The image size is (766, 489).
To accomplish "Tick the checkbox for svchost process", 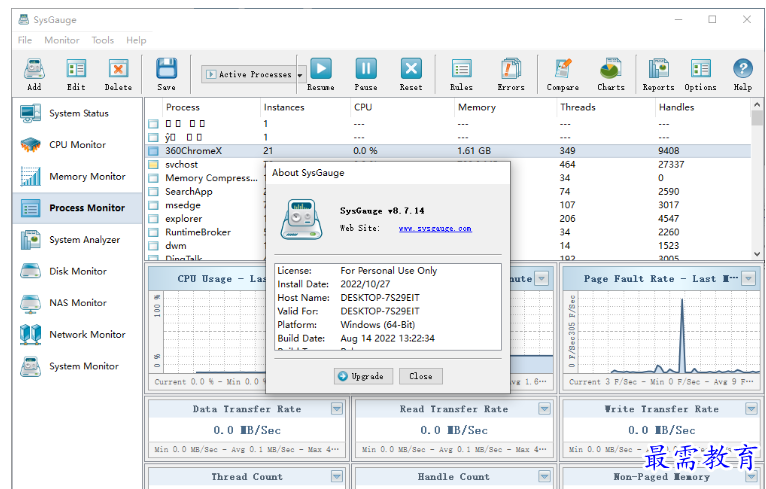I will click(x=153, y=165).
